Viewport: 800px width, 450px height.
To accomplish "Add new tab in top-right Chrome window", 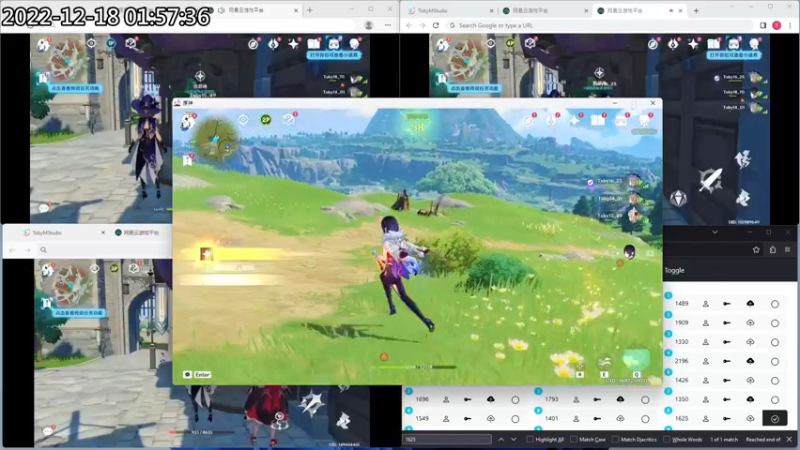I will pos(696,10).
